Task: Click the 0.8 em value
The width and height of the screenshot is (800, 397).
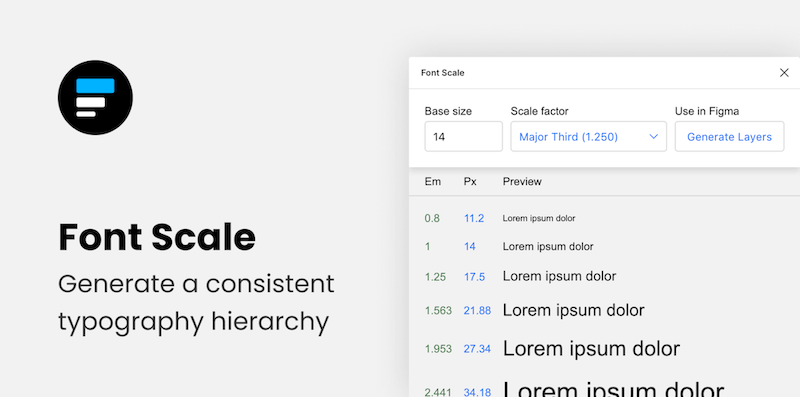Action: coord(432,218)
